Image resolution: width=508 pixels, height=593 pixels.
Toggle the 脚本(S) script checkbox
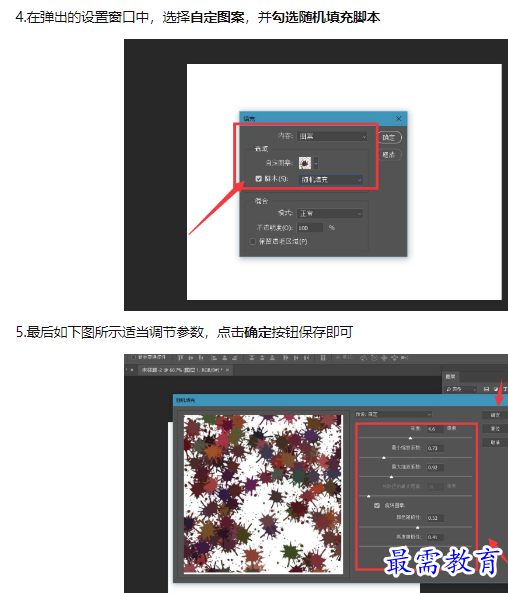coord(258,179)
